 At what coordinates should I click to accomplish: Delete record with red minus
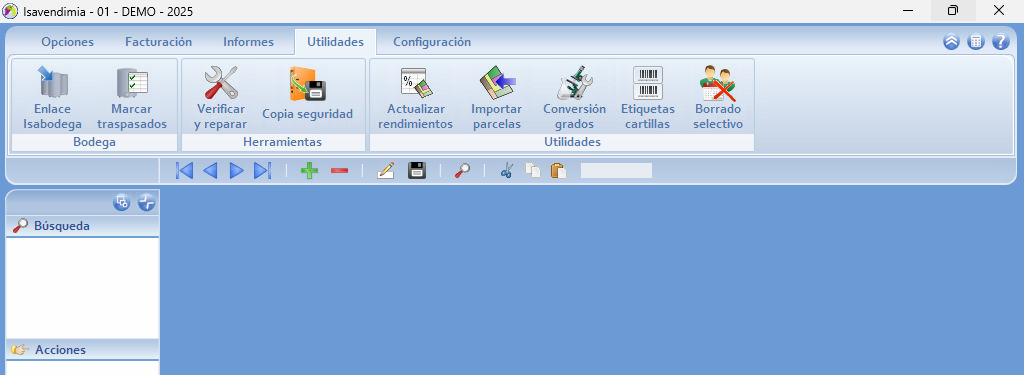[339, 171]
